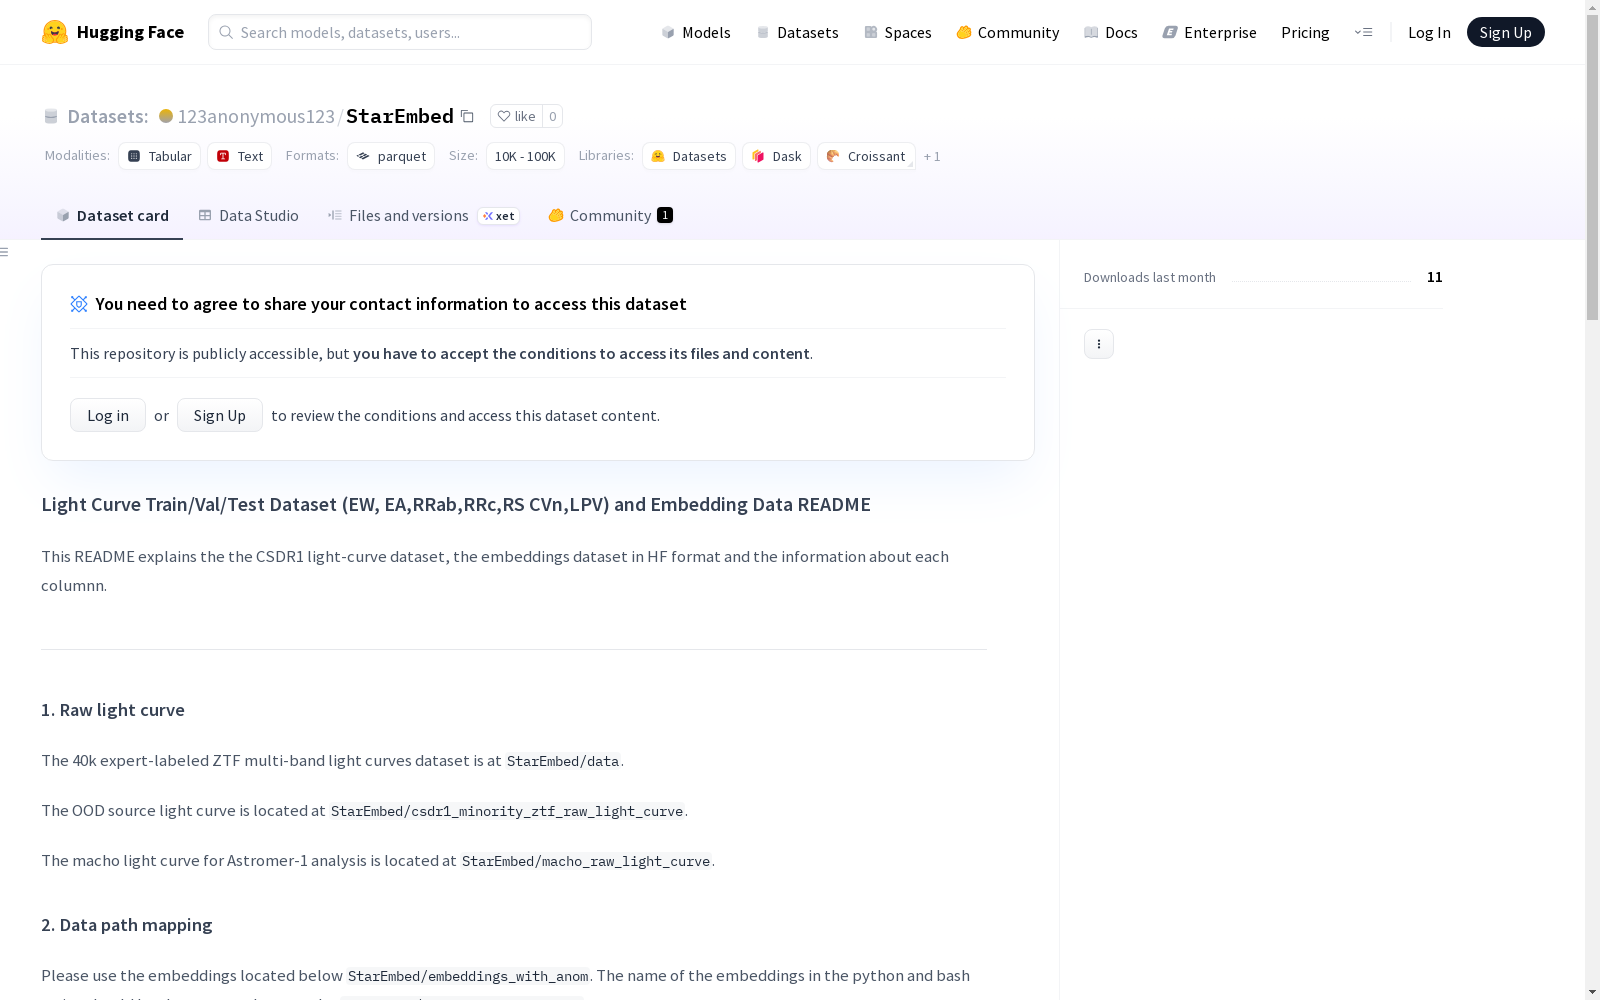Click Log in button in access notice
Screen dimensions: 1600x1000
[x=108, y=415]
